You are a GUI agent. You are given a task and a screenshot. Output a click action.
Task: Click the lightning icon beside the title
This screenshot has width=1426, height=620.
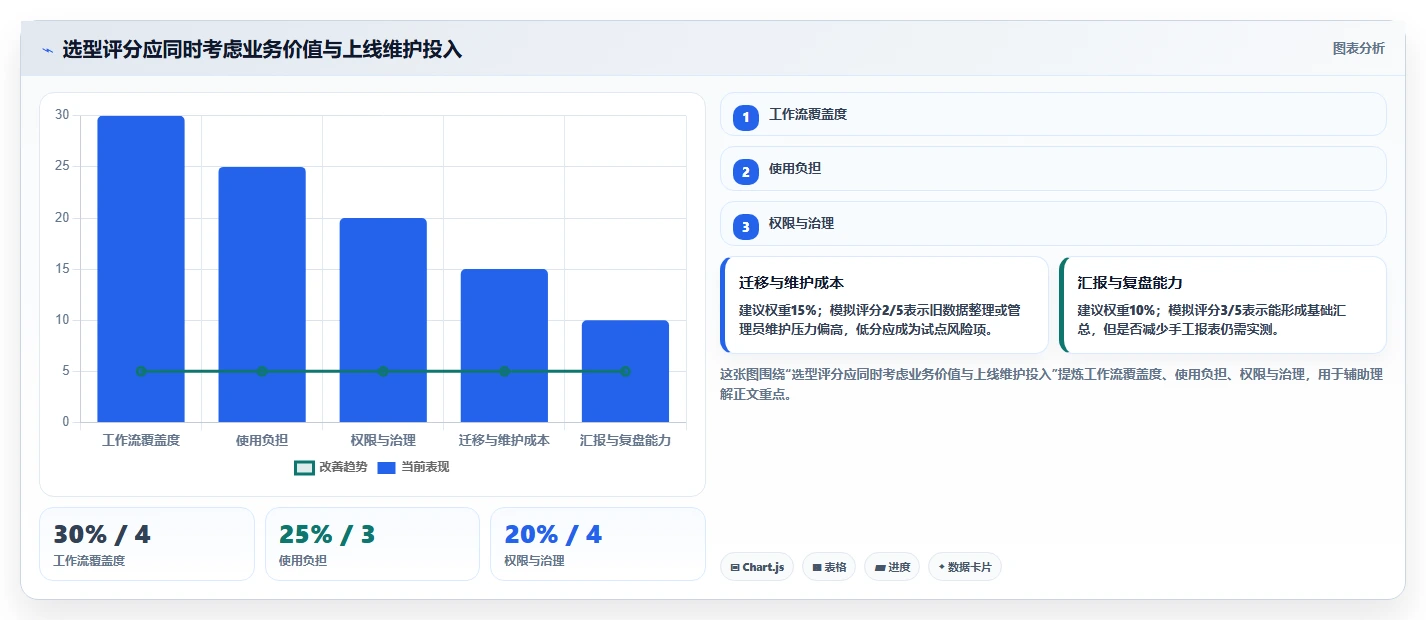tap(47, 50)
